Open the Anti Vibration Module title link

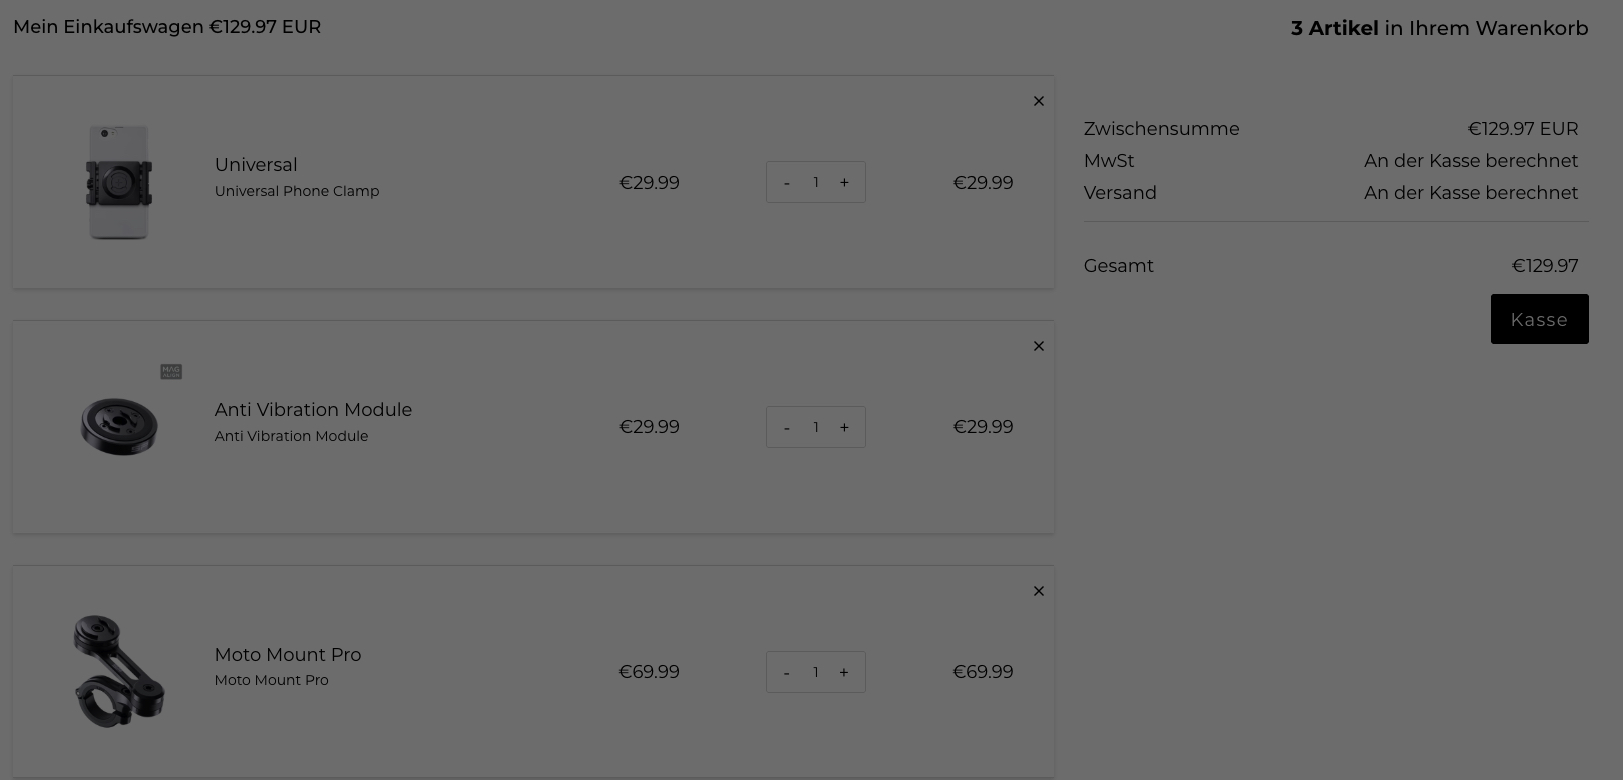(x=313, y=410)
